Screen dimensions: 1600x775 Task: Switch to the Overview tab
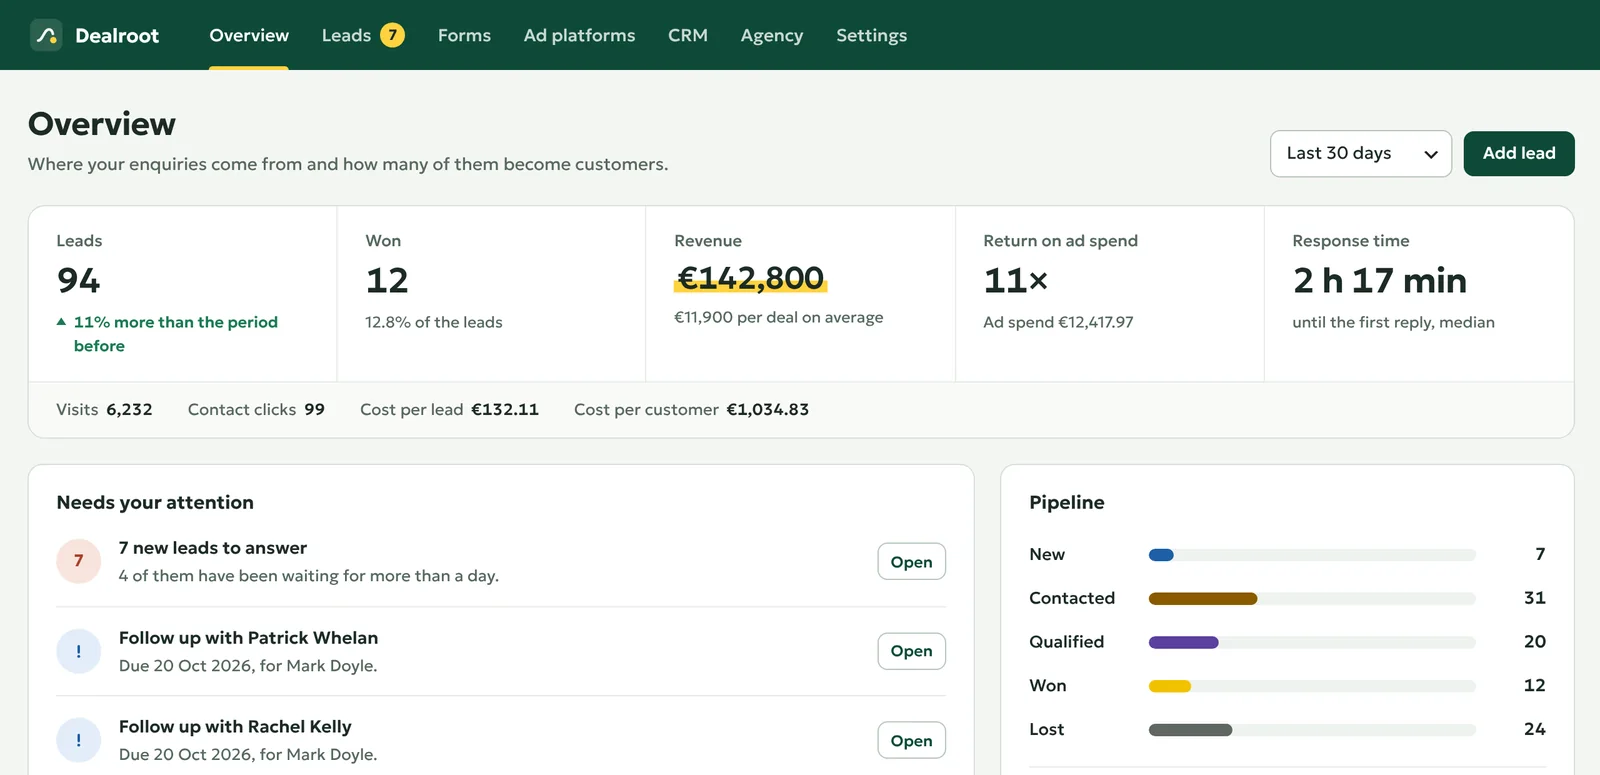click(249, 35)
